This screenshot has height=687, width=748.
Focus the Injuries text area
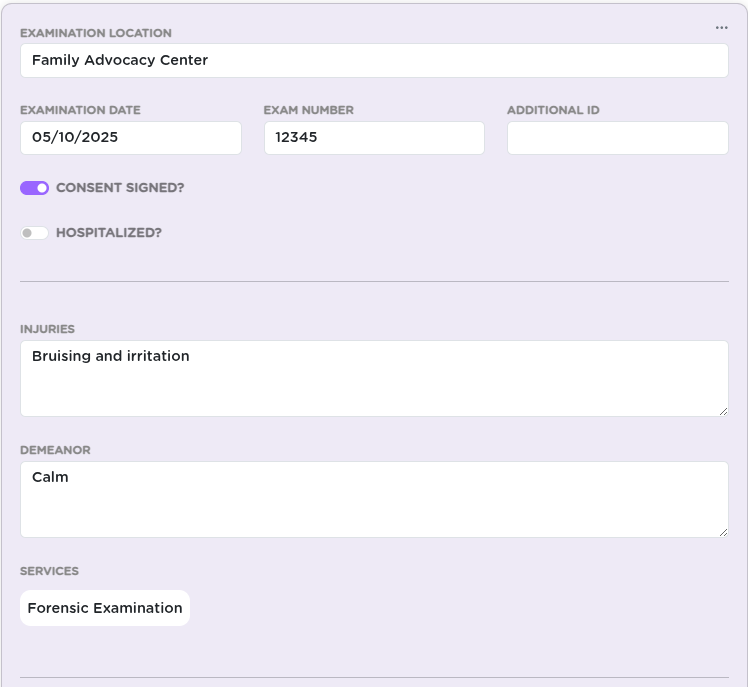[374, 378]
